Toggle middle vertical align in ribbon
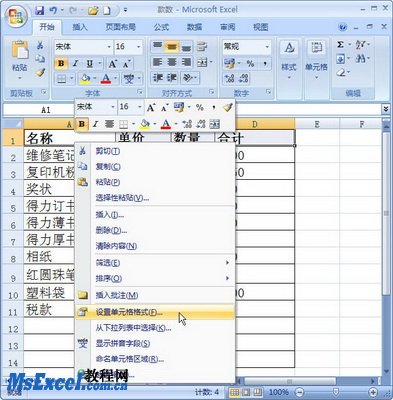Image resolution: width=393 pixels, height=400 pixels. point(172,47)
